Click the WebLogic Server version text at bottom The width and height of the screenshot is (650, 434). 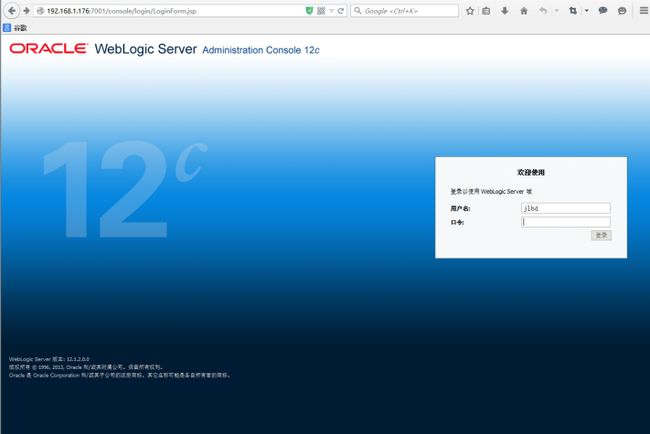pos(49,359)
